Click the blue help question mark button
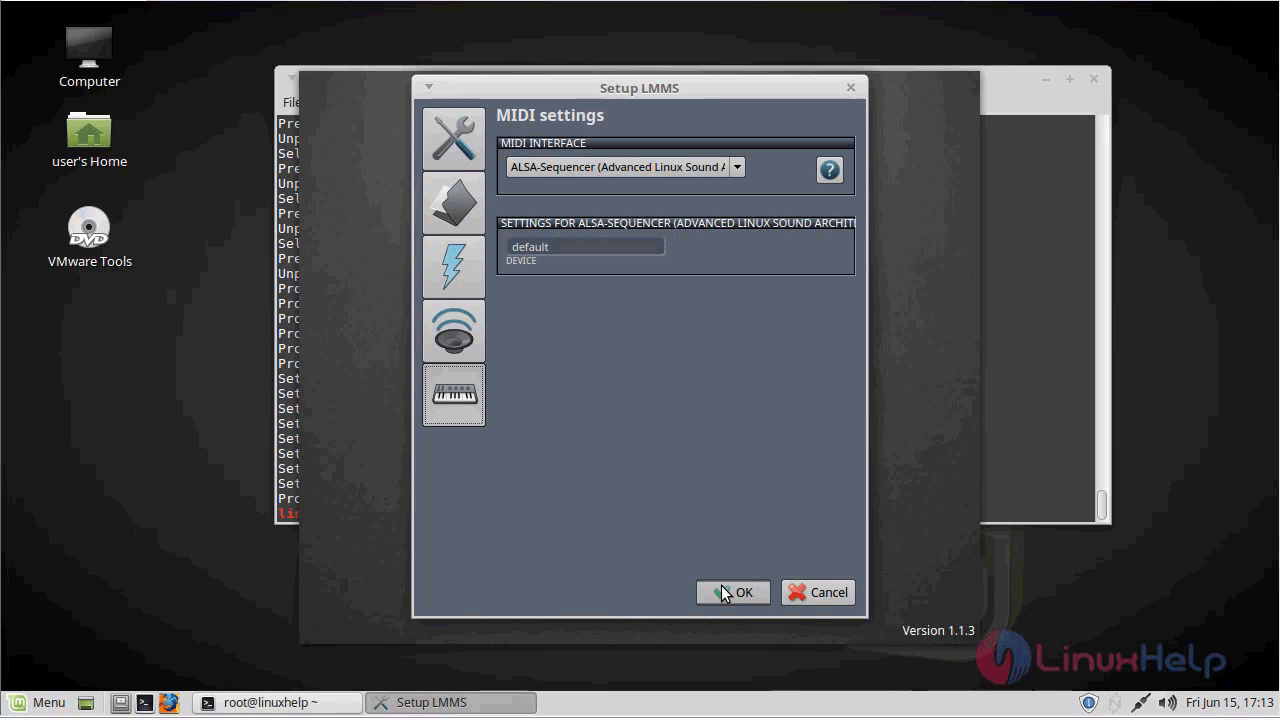This screenshot has height=720, width=1280. click(829, 170)
